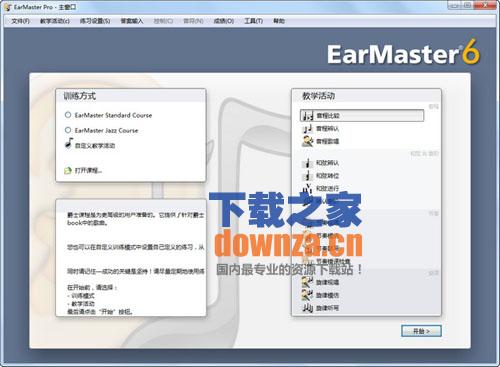Viewport: 500px width, 367px height.
Task: Select the 和弦进行 activity icon
Action: 307,188
